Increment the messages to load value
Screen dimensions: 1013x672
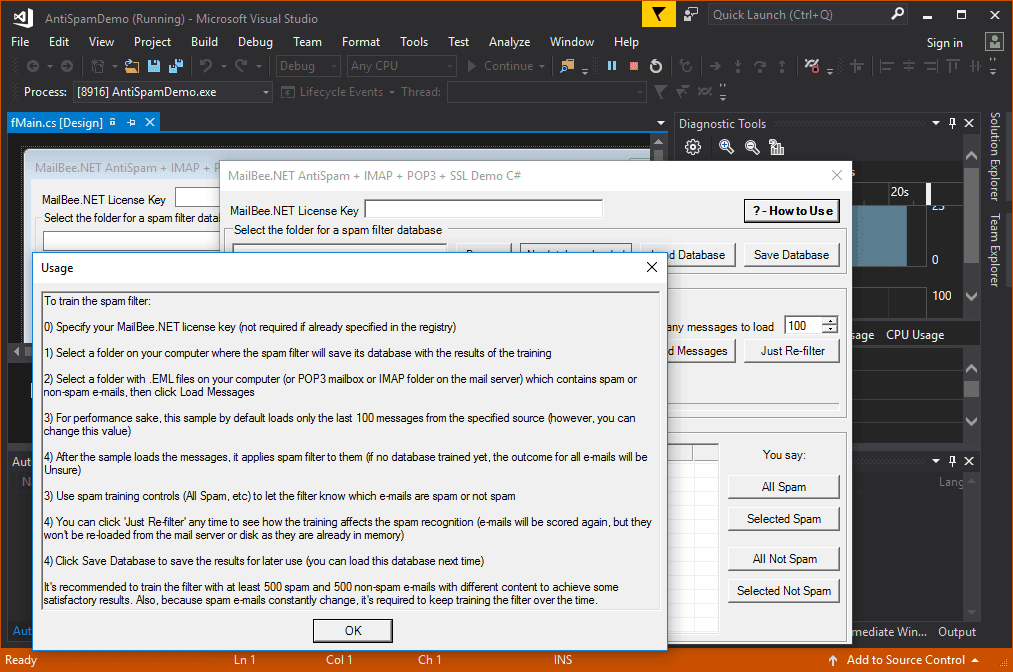coord(830,321)
